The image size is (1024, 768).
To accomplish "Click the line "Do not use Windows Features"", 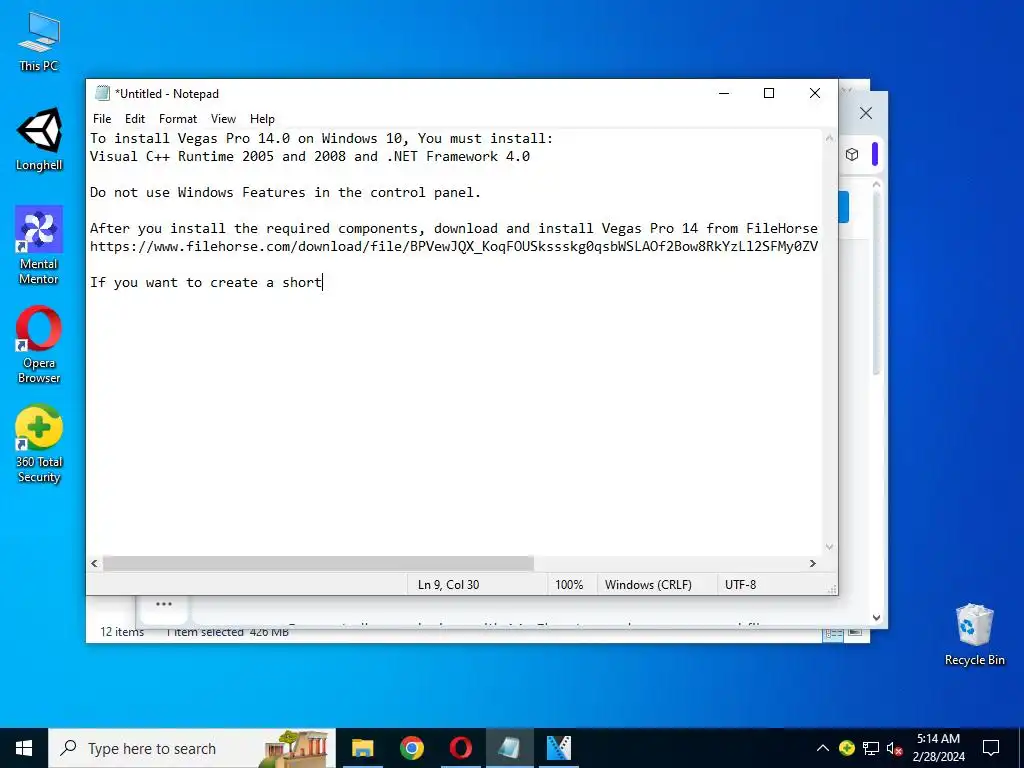I will 285,192.
